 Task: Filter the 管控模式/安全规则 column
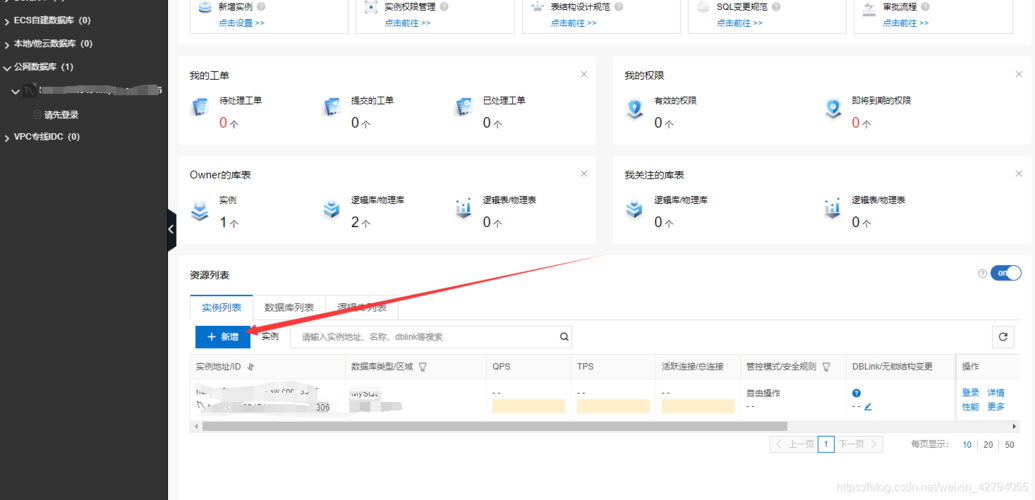coord(826,367)
